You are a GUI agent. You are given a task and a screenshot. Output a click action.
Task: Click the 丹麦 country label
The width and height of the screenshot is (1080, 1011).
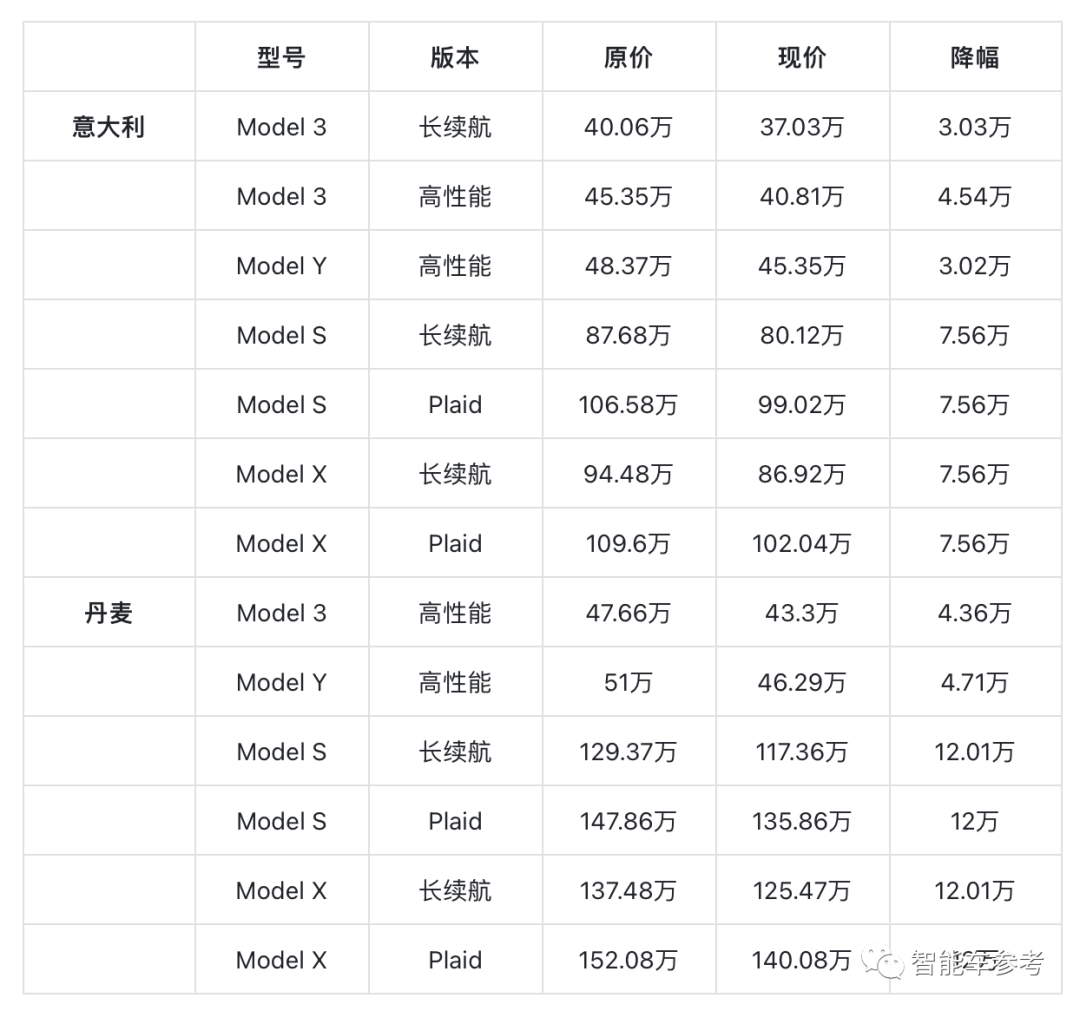[x=109, y=613]
